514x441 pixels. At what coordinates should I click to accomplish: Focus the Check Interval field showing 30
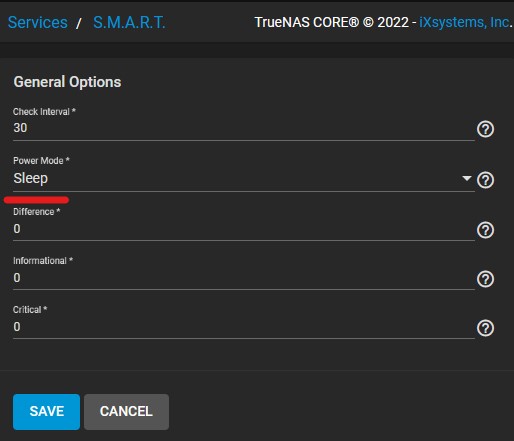(244, 128)
